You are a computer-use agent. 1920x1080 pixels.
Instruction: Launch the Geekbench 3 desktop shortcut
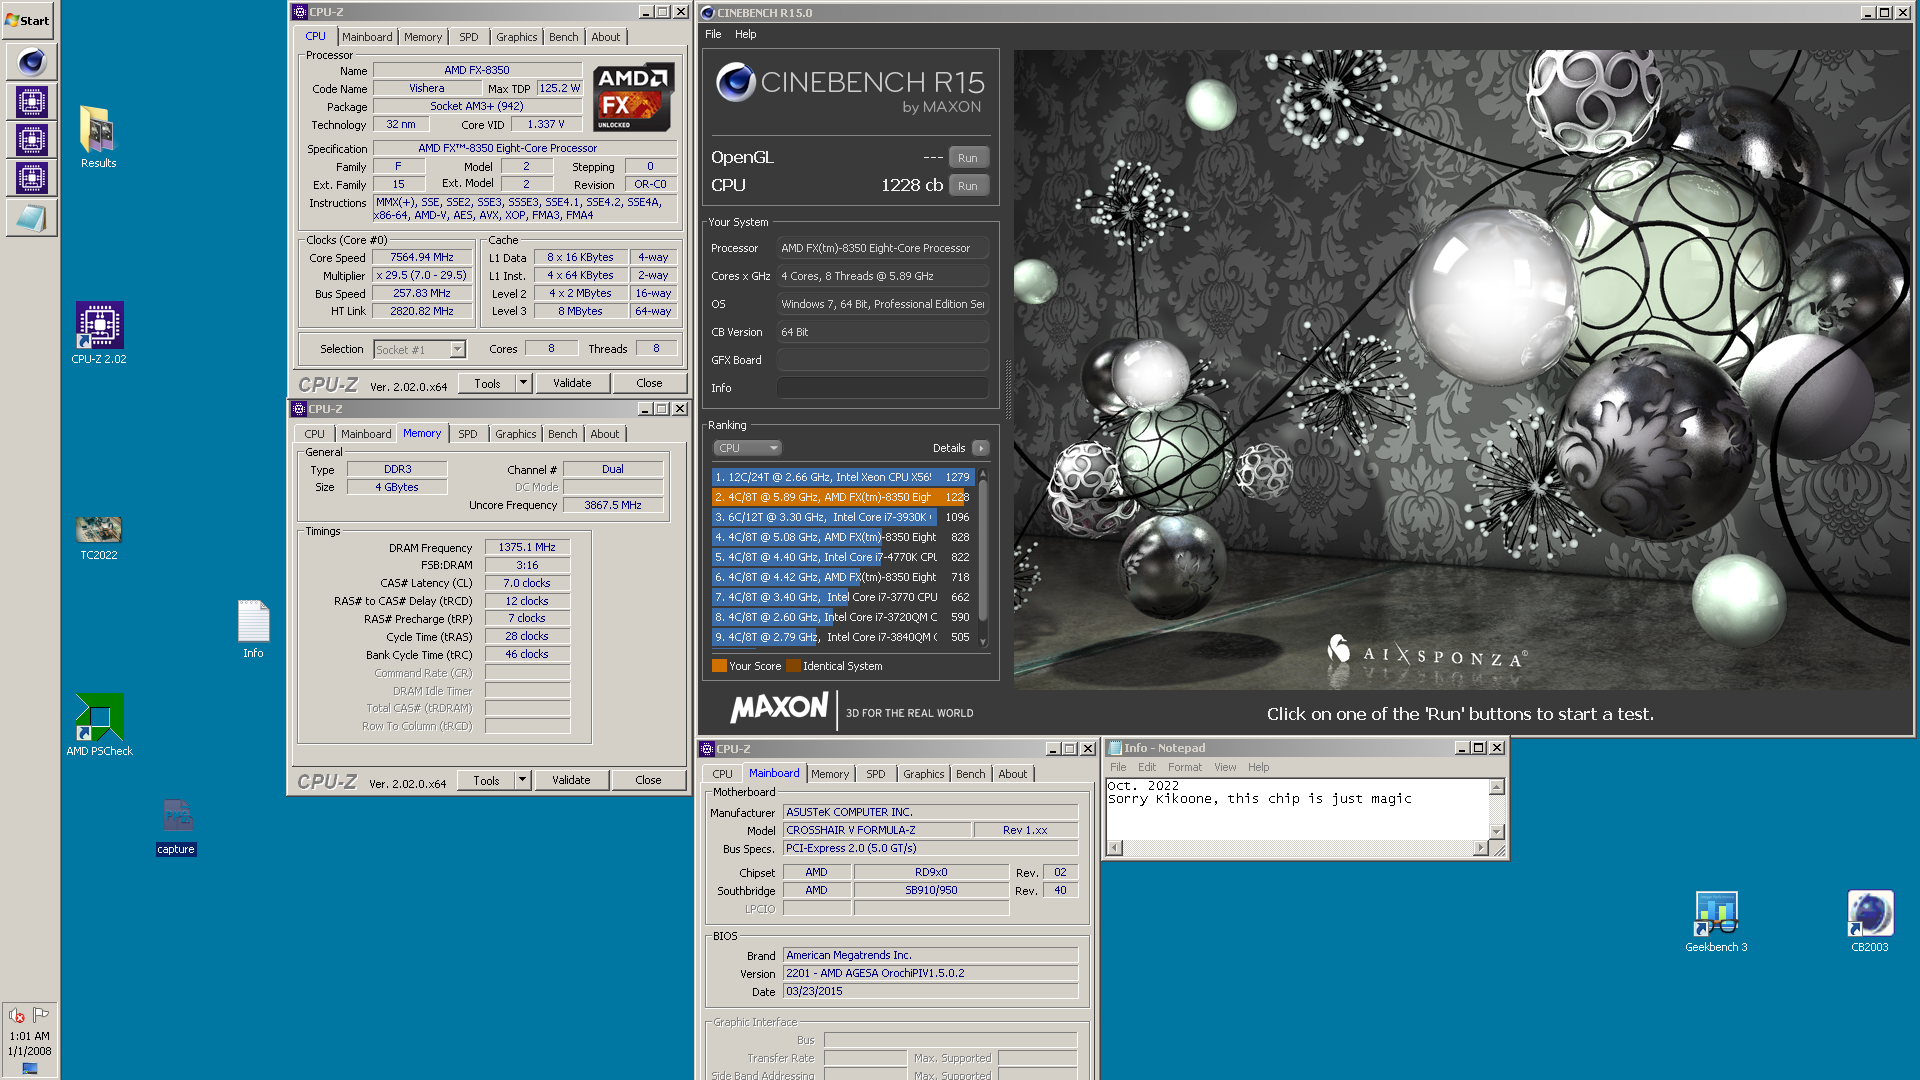pyautogui.click(x=1716, y=922)
